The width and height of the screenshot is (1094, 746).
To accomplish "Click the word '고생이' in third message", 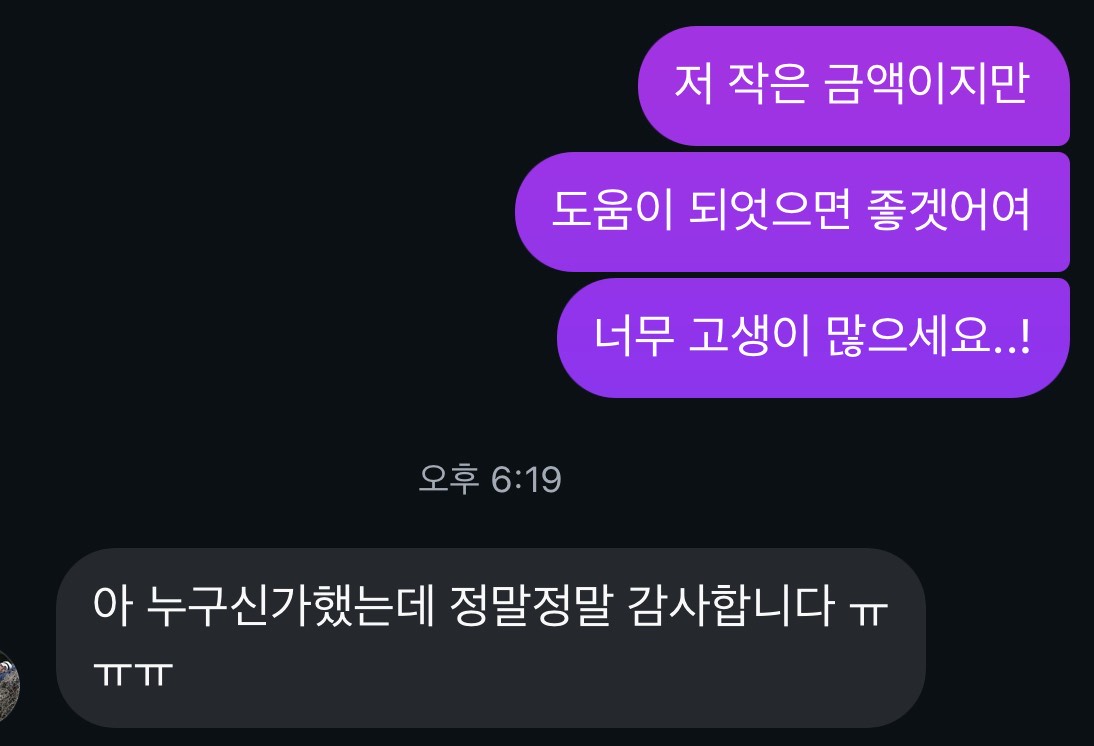I will pos(749,336).
